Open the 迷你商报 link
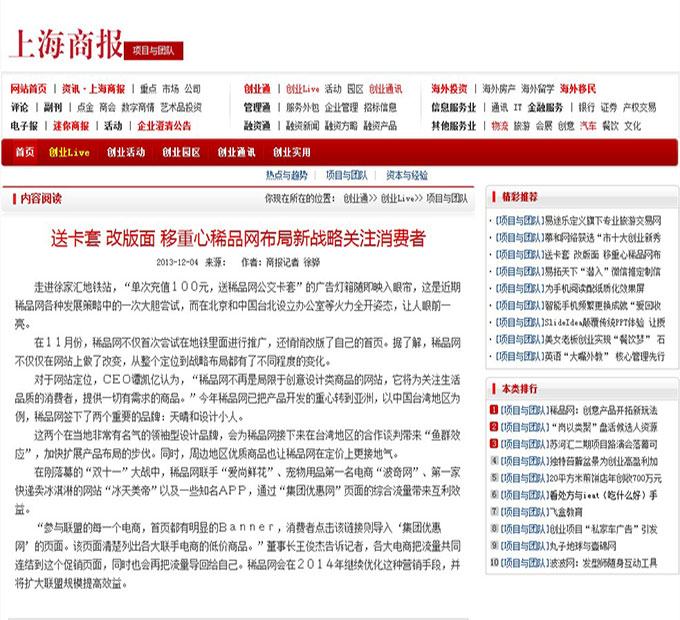 (71, 126)
